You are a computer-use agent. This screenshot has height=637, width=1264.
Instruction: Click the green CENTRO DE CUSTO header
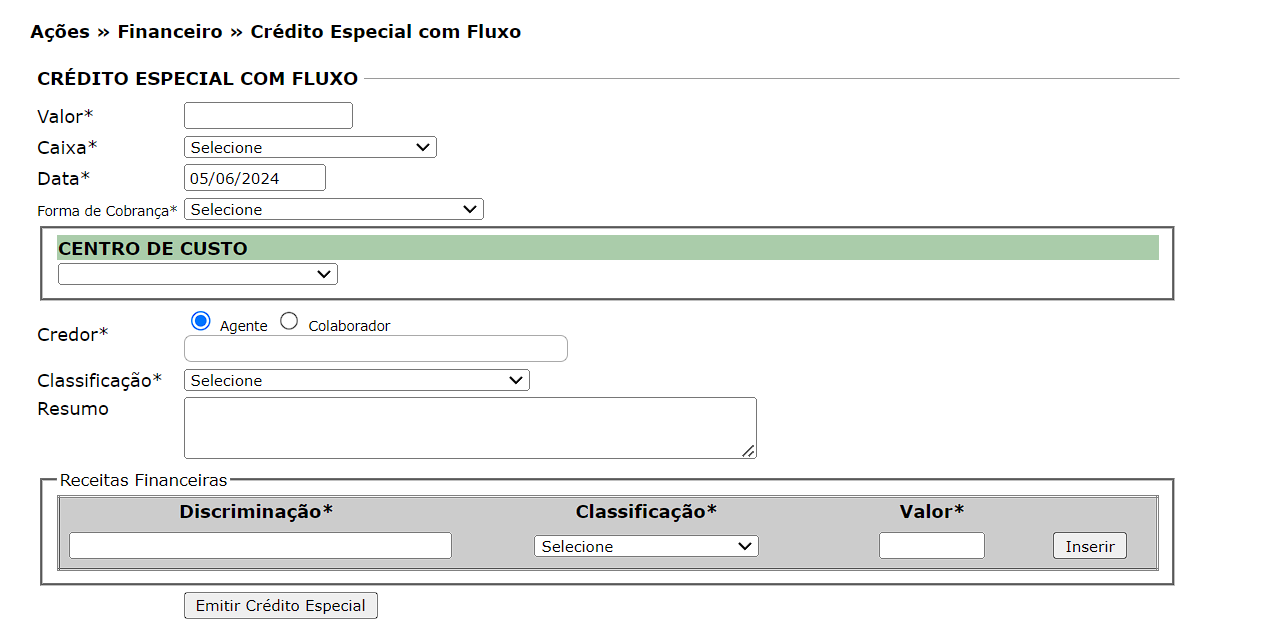pos(607,248)
